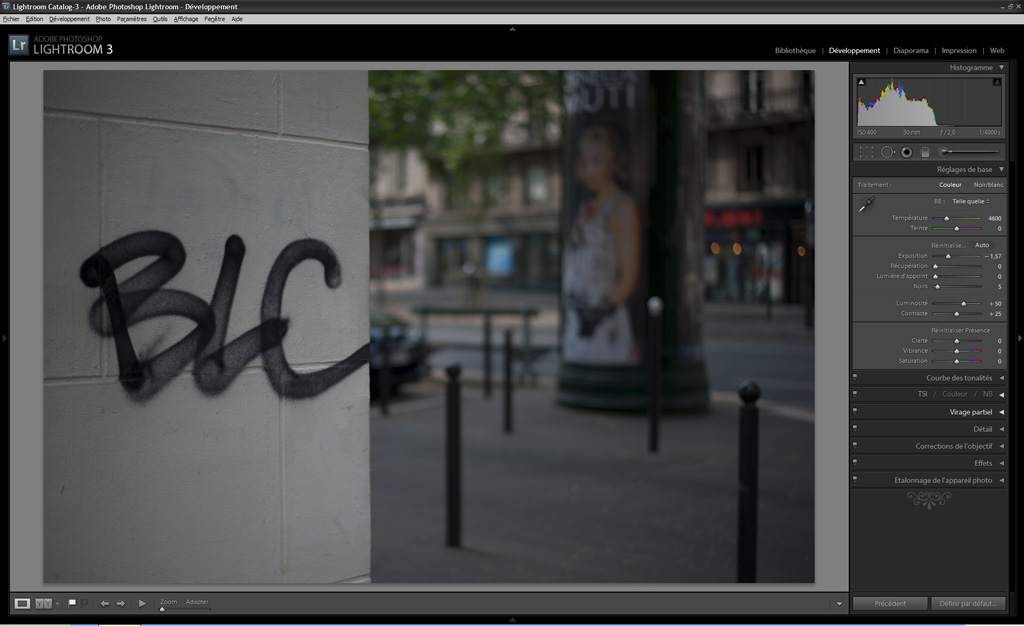The width and height of the screenshot is (1024, 626).
Task: Toggle TSI panel on/off switch
Action: (x=855, y=394)
